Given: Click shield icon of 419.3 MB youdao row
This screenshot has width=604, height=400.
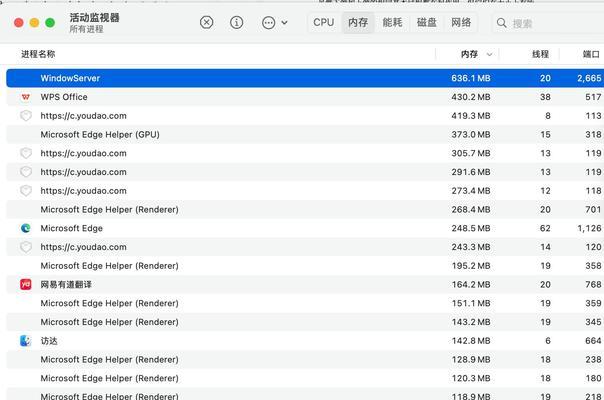Looking at the screenshot, I should point(26,116).
